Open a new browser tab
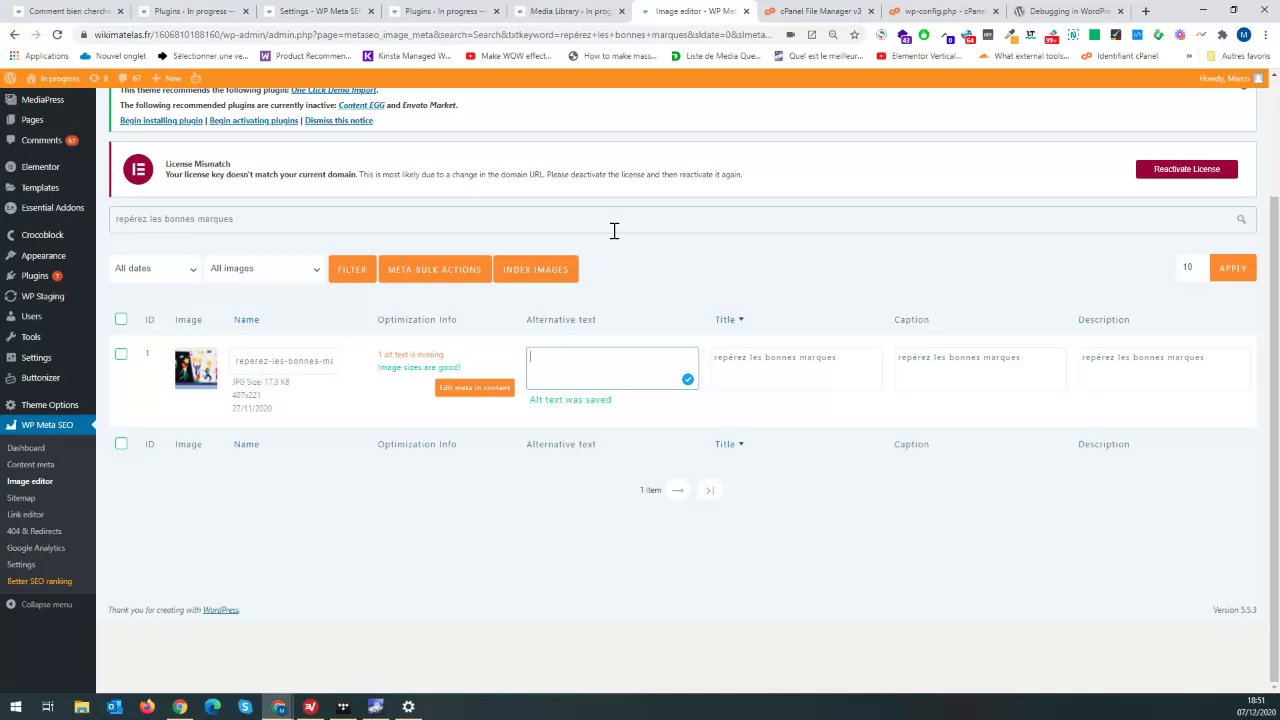The width and height of the screenshot is (1280, 720). (1145, 11)
